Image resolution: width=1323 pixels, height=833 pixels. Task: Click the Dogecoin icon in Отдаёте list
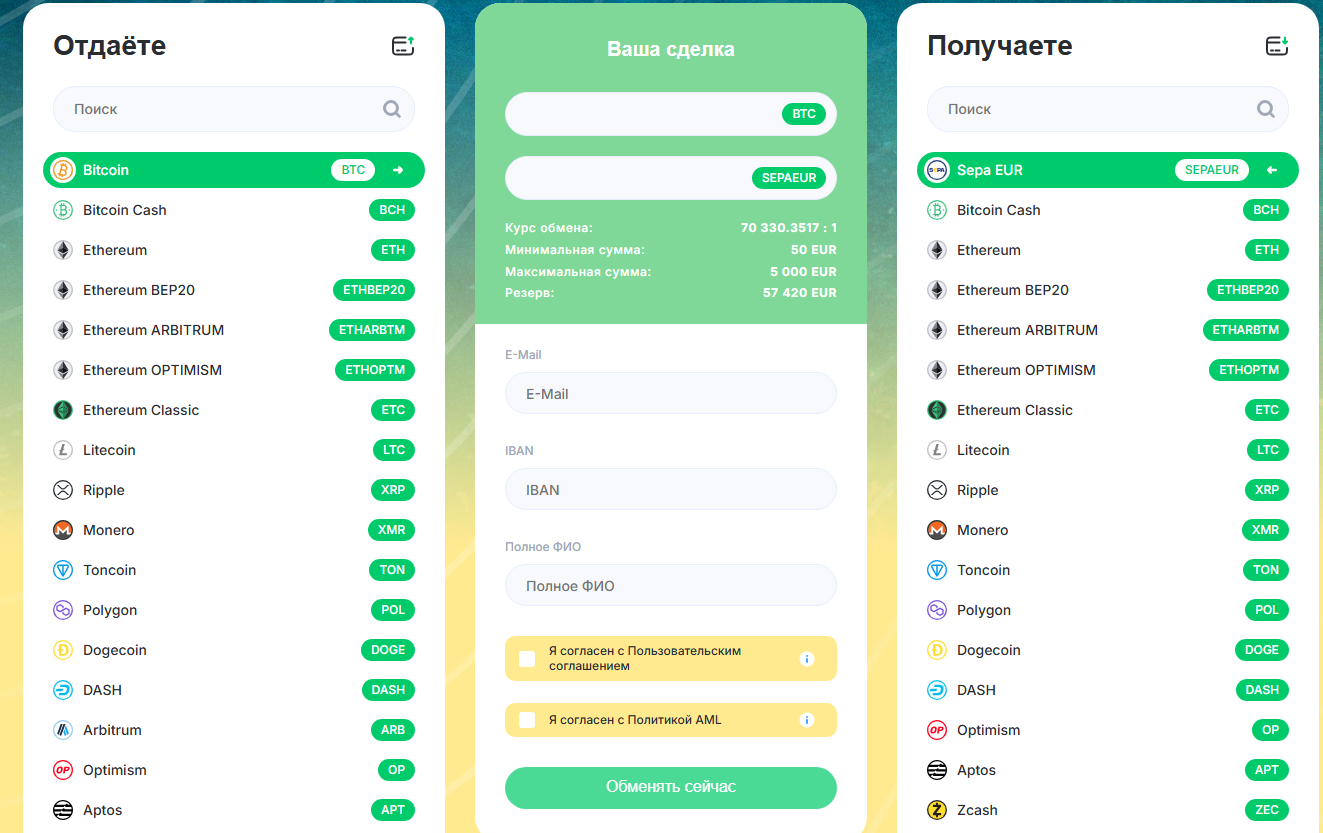coord(63,650)
